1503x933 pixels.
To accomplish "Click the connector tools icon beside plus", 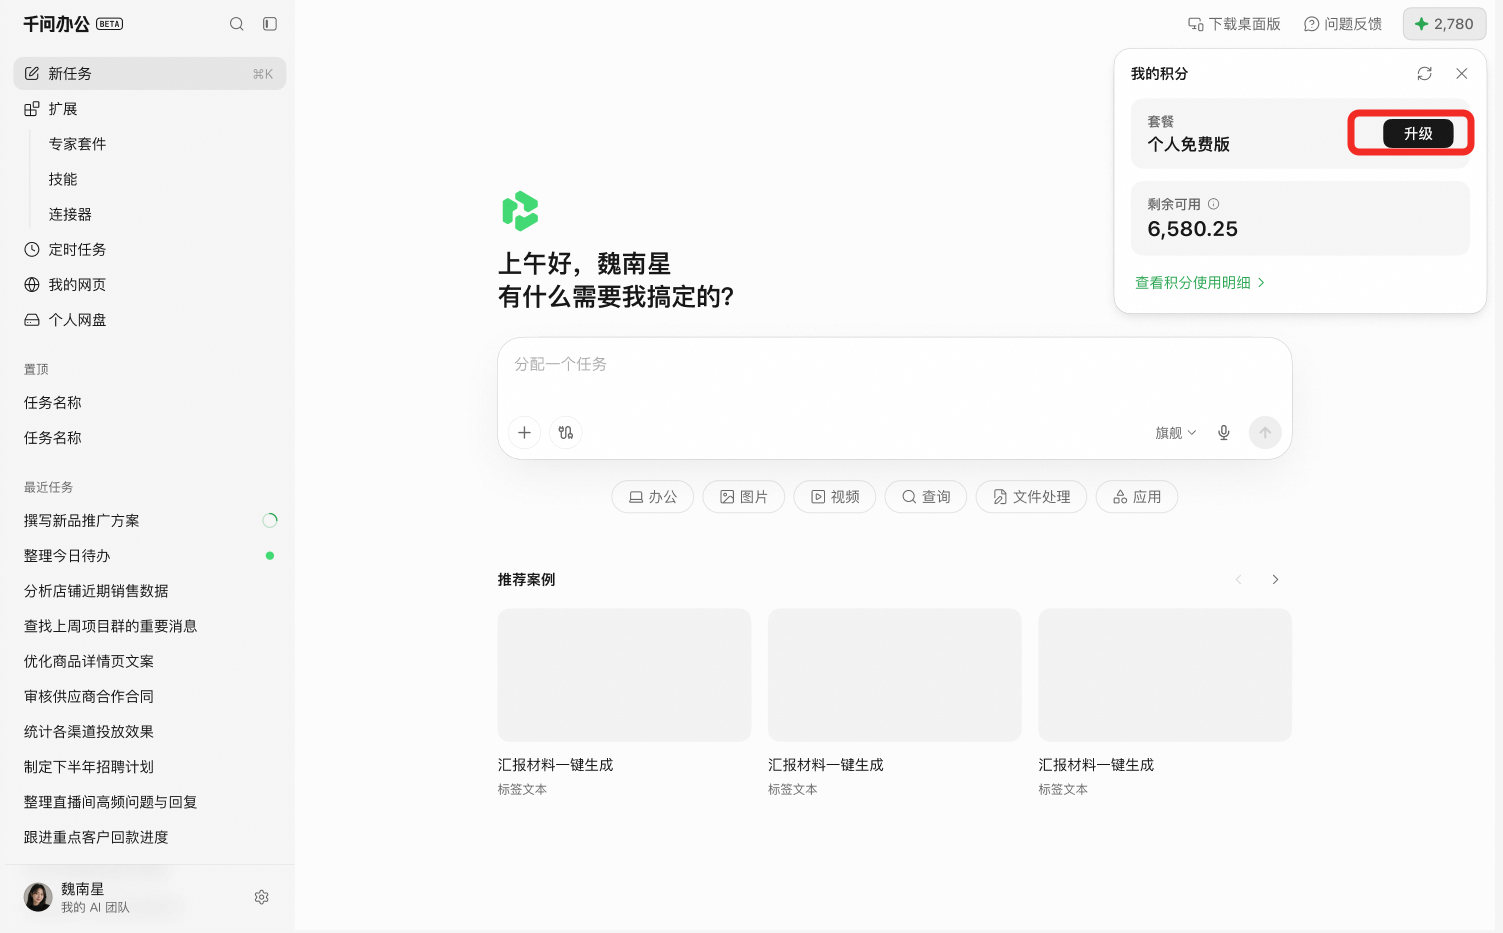I will (x=566, y=432).
